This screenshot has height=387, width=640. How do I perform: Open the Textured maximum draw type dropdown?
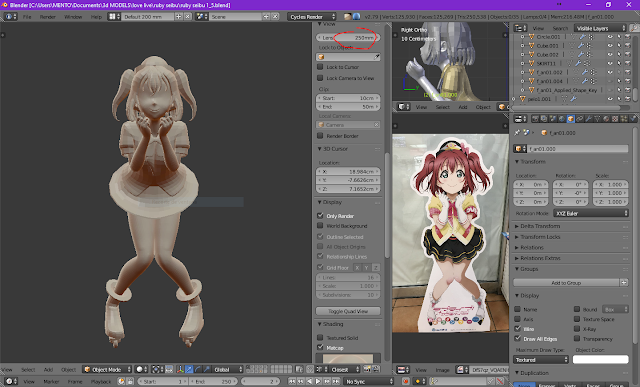[x=541, y=360]
